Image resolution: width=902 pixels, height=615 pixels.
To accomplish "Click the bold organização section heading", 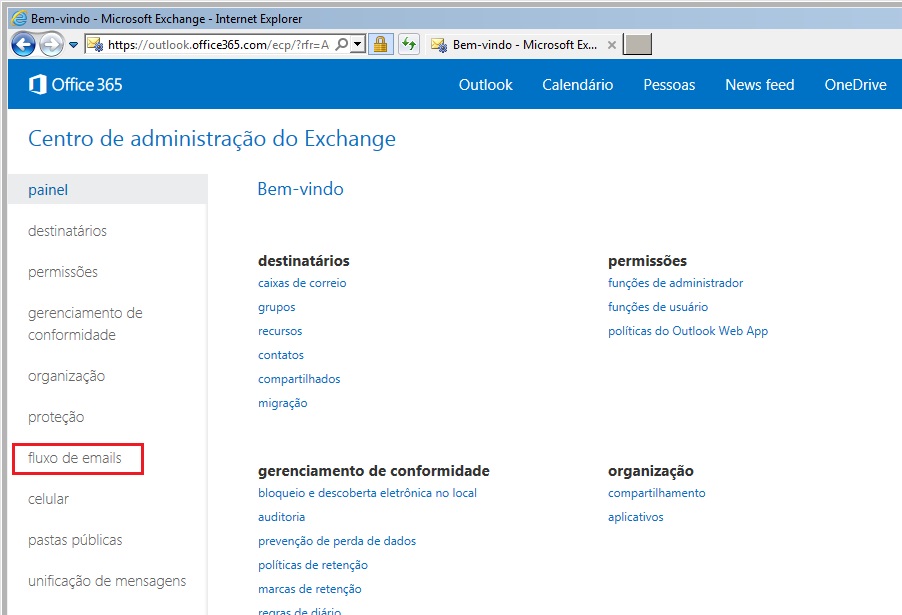I will [x=651, y=471].
